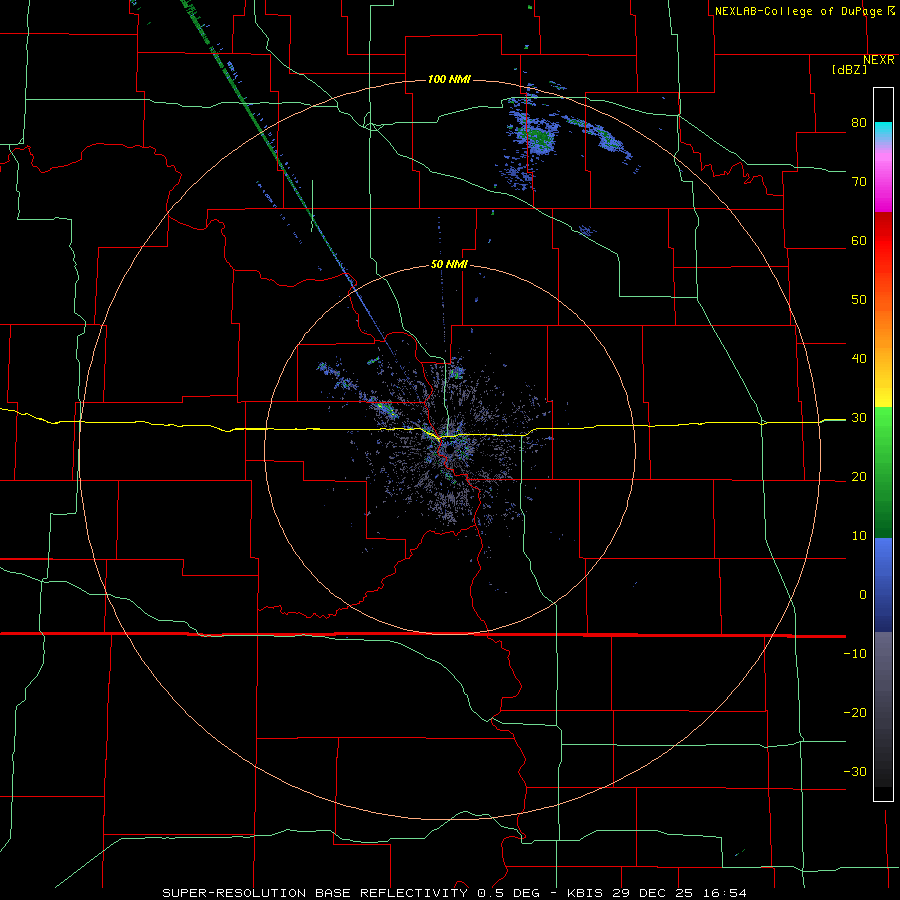Click the 70 value on the dBZ scale

tap(859, 182)
